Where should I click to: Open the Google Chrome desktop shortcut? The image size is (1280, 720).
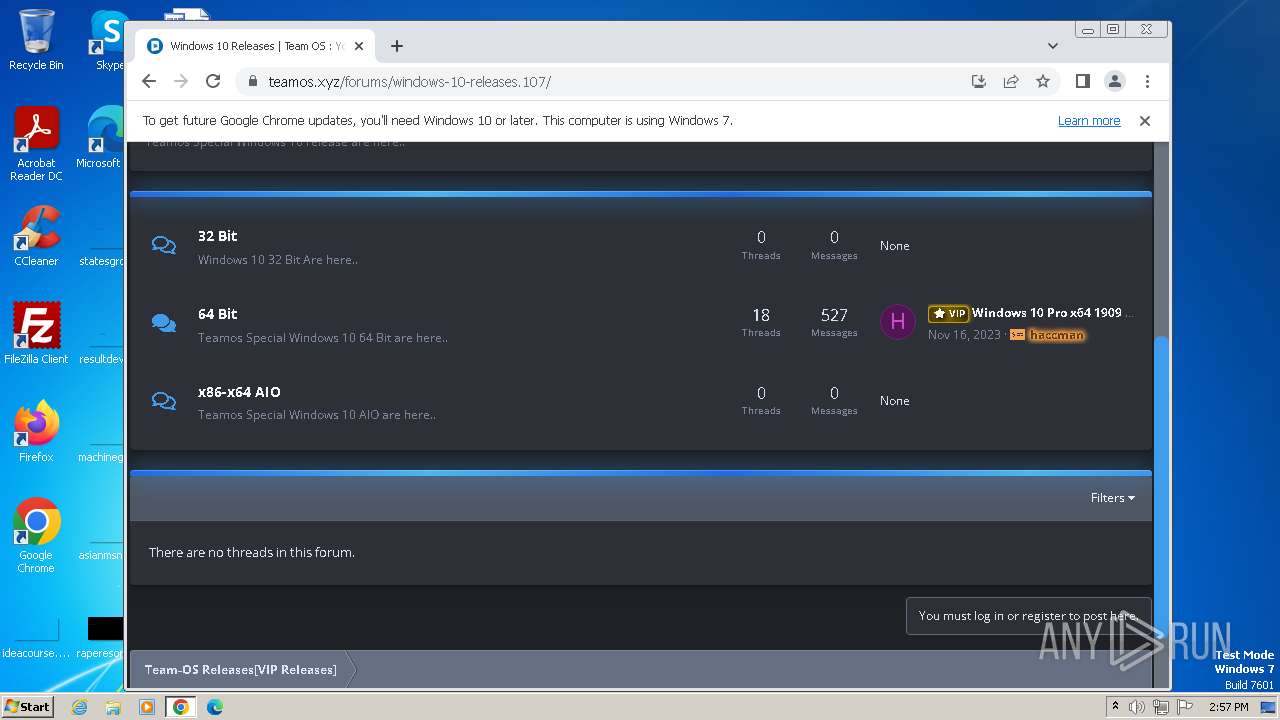click(36, 536)
